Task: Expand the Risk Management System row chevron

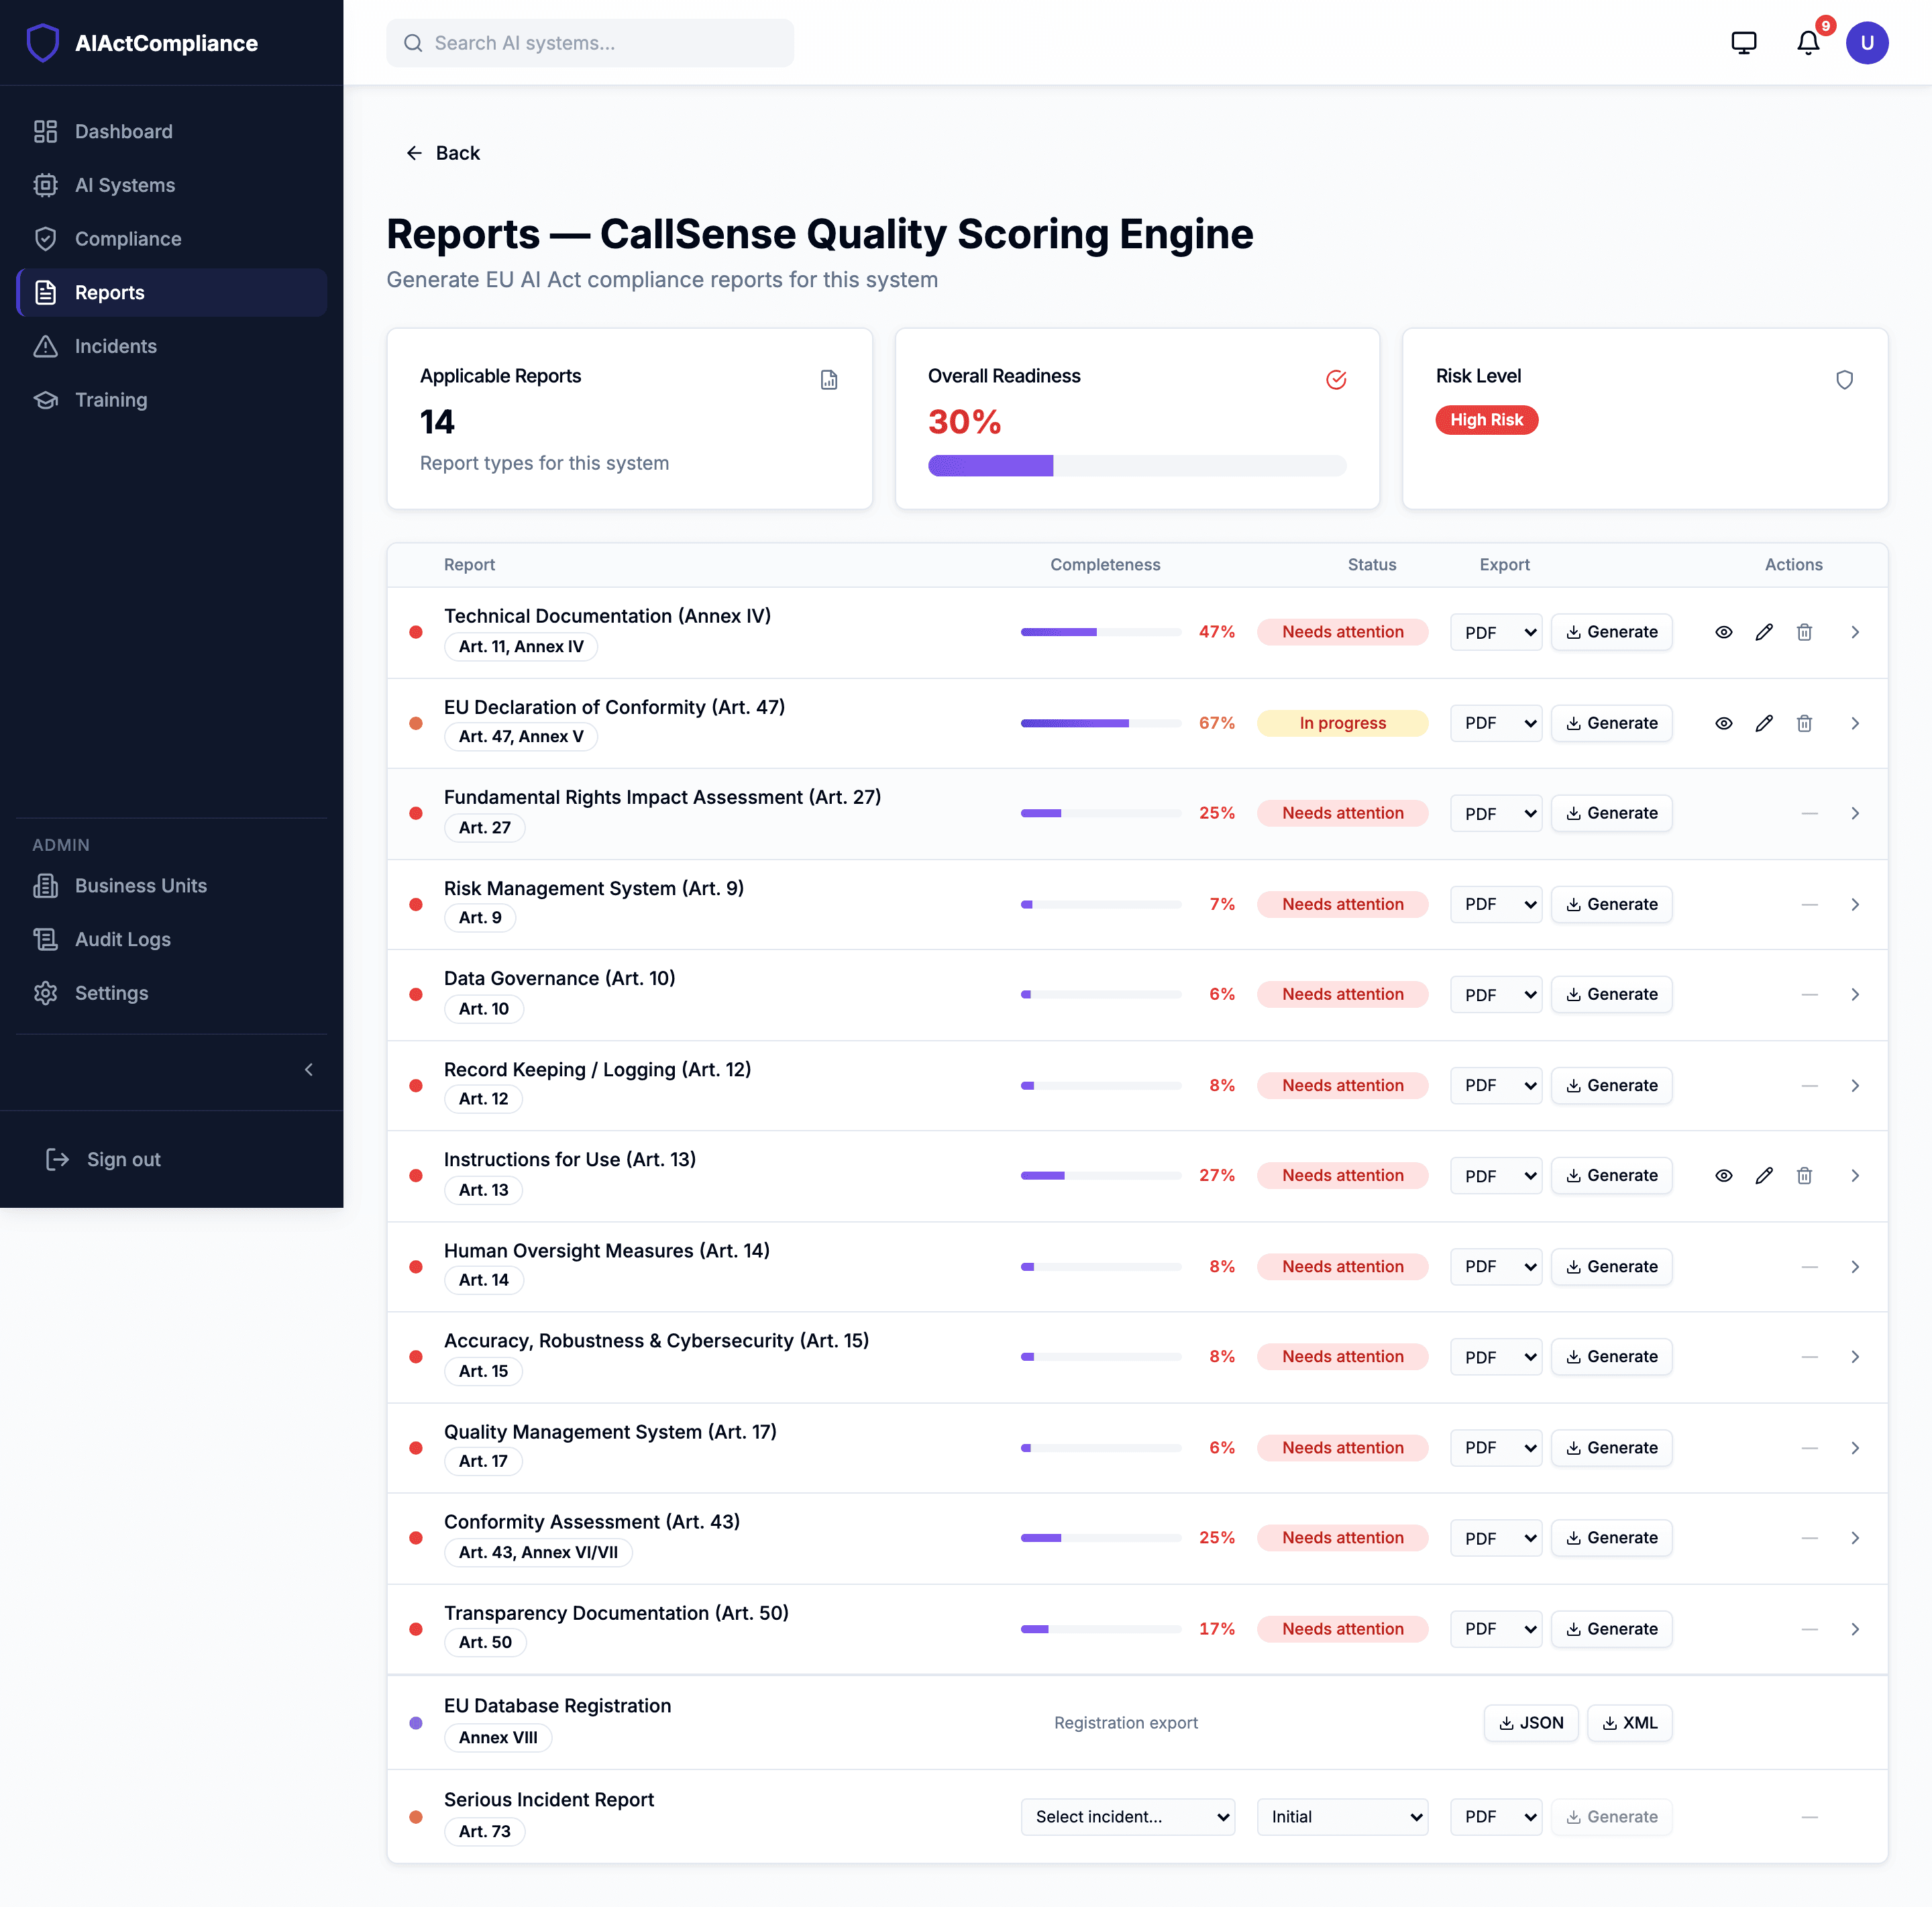Action: click(1855, 904)
